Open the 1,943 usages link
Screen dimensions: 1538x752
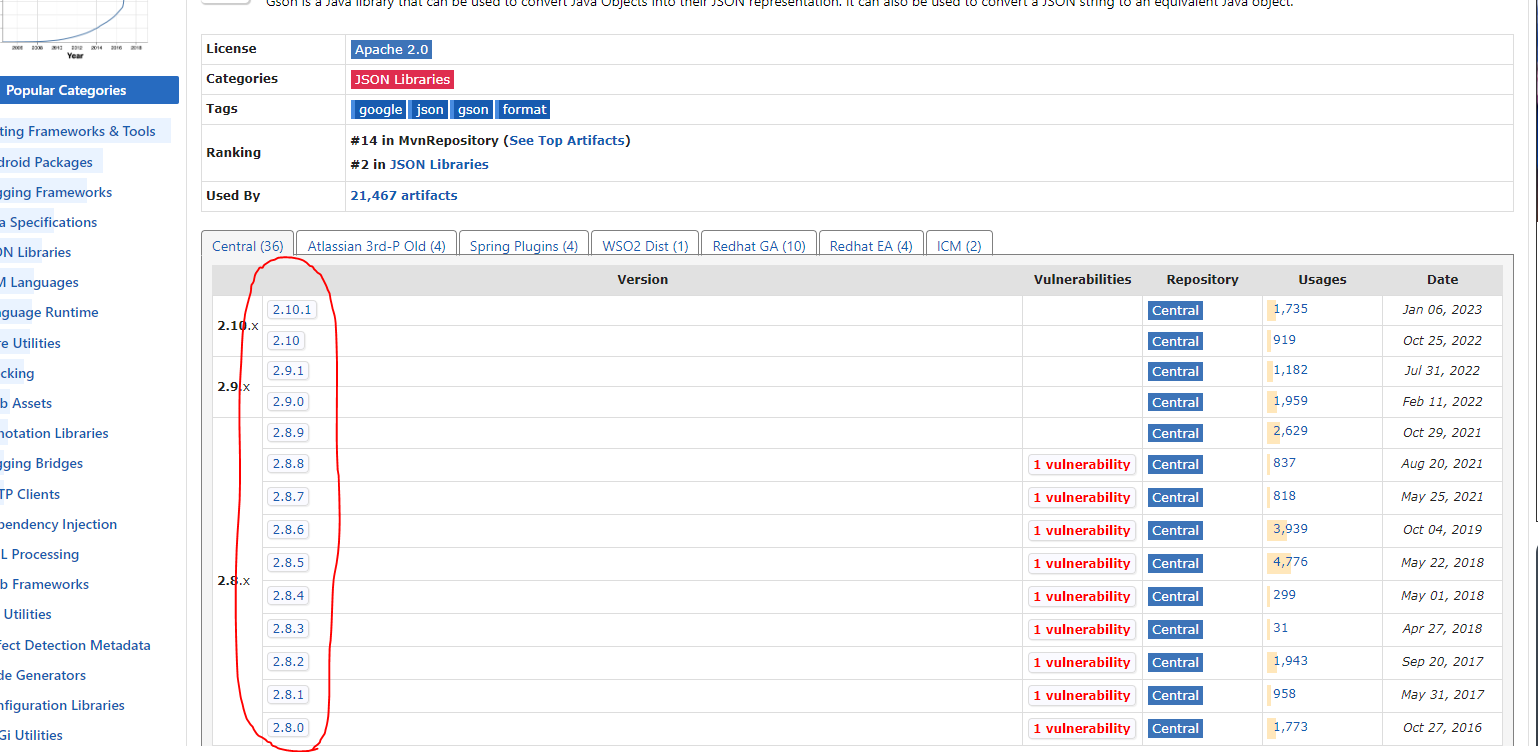tap(1290, 661)
